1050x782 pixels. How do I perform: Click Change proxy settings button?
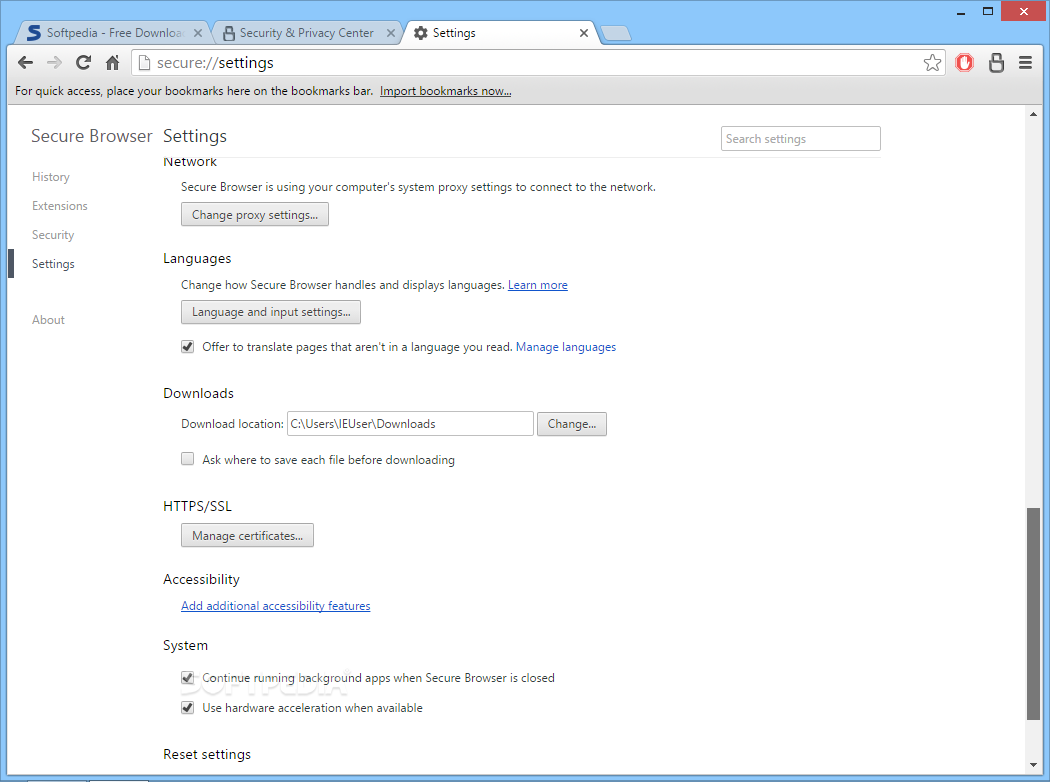[254, 214]
